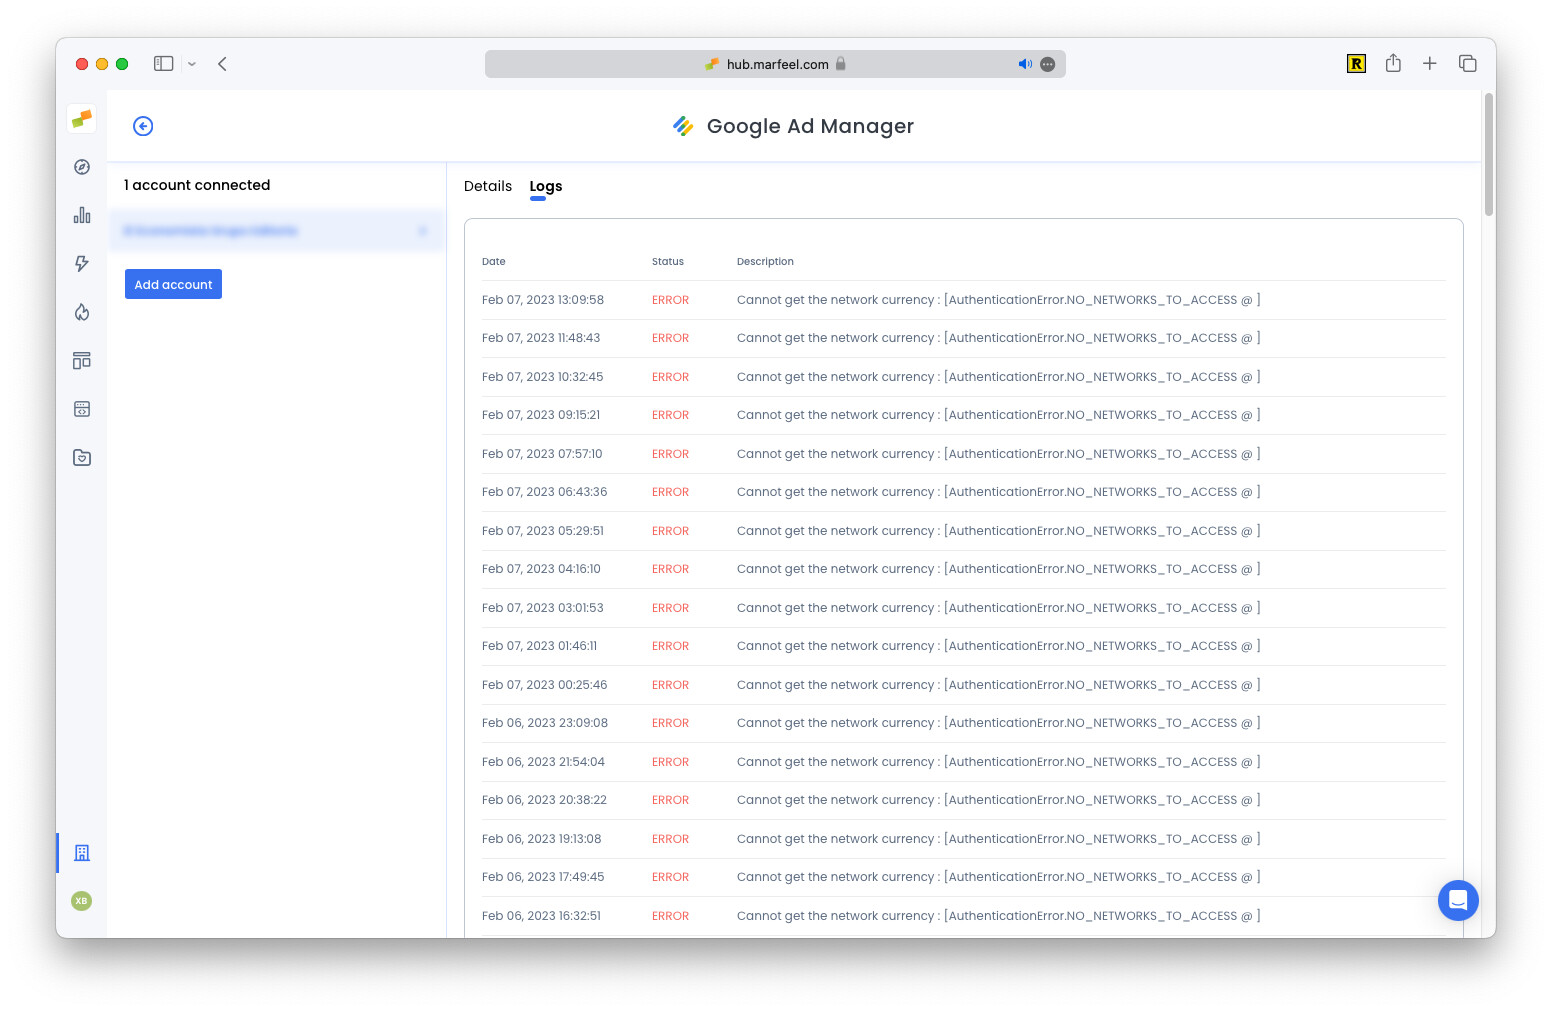Open the Intercom chat bubble
Image resolution: width=1552 pixels, height=1012 pixels.
[x=1458, y=900]
